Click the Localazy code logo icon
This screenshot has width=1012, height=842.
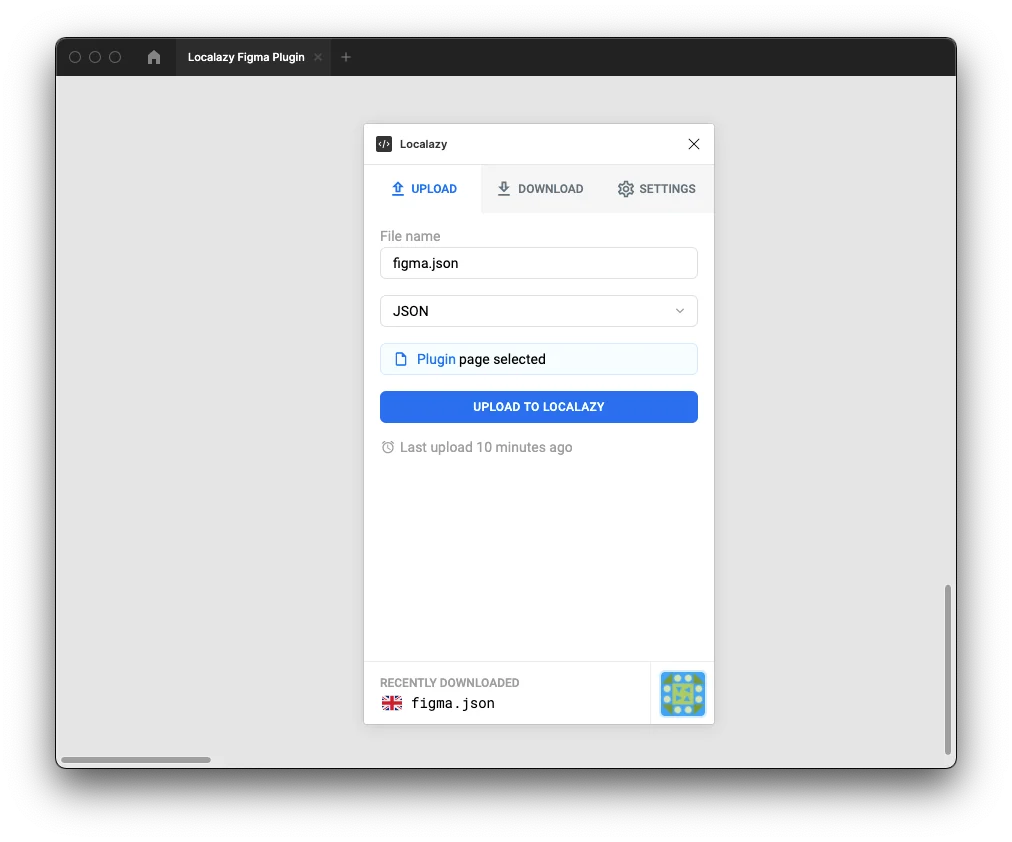click(x=383, y=144)
